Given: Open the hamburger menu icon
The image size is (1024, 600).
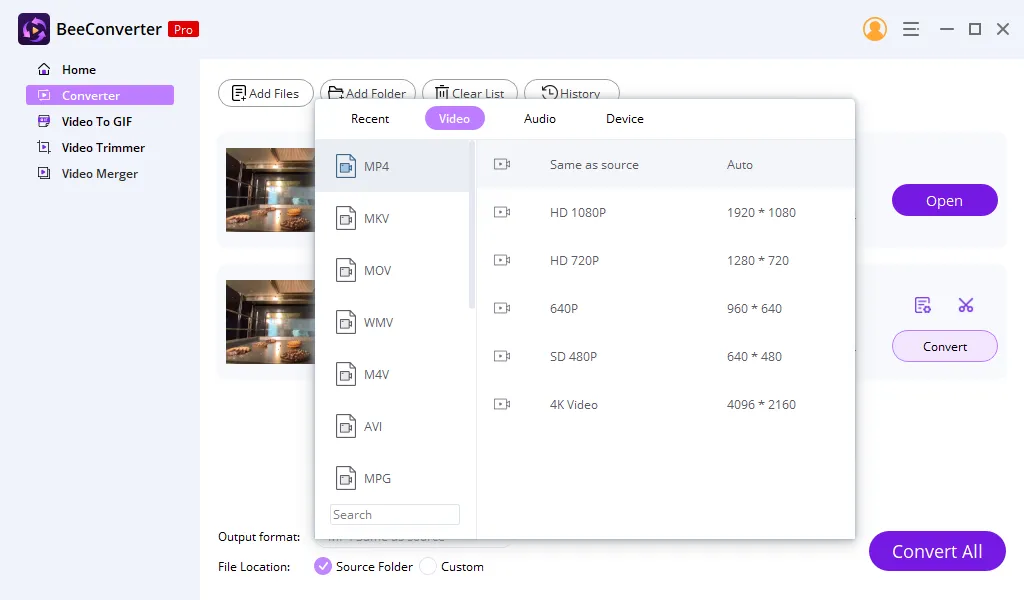Looking at the screenshot, I should [911, 29].
